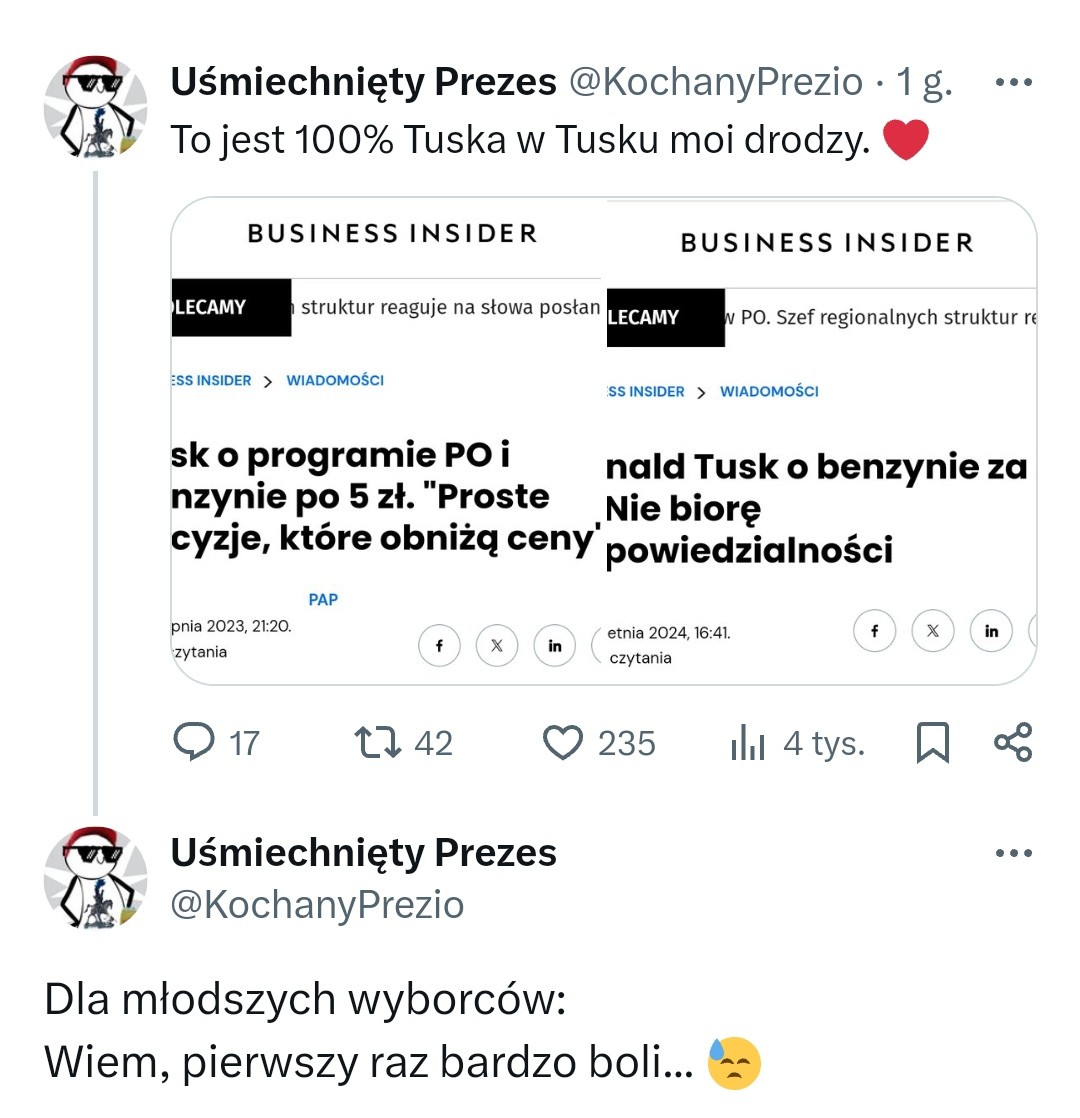Like the tweet with the heart icon
Image resolution: width=1080 pixels, height=1118 pixels.
562,742
